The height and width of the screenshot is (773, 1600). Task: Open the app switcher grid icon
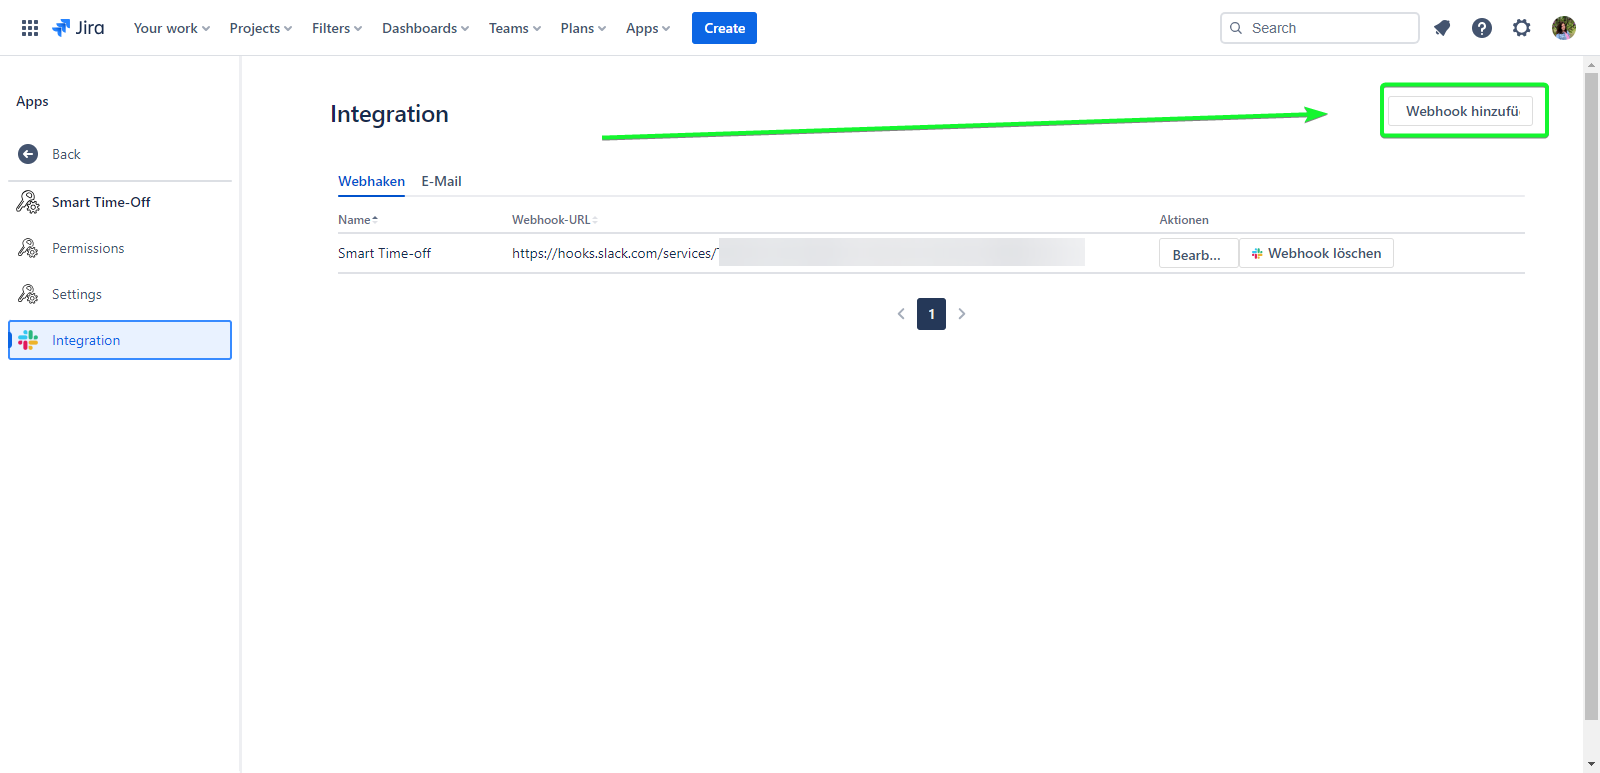click(x=30, y=28)
